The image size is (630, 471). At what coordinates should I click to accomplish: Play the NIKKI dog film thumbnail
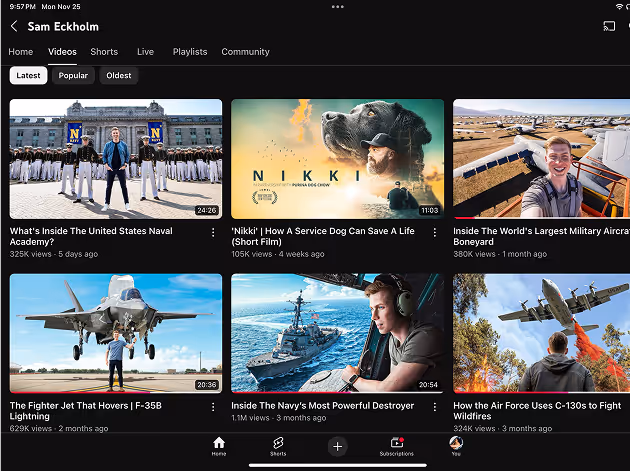click(338, 159)
